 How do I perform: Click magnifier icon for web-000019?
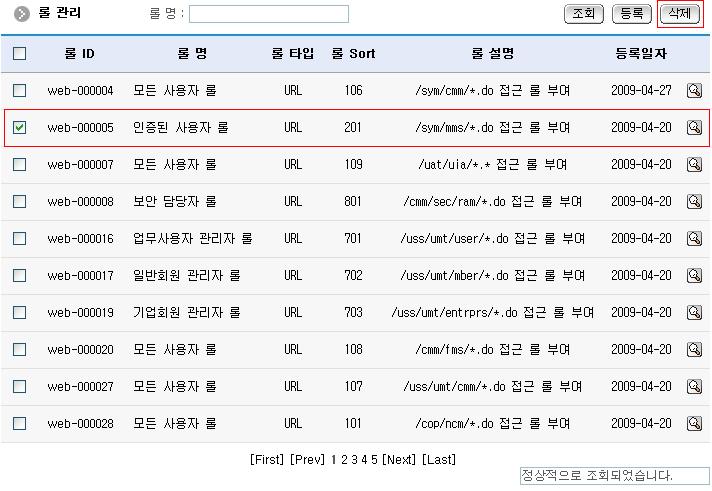694,313
